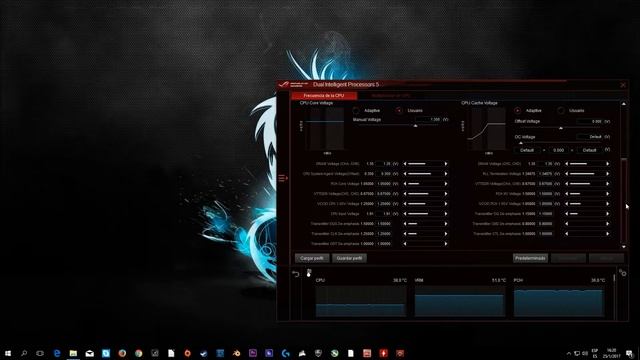This screenshot has height=360, width=640.
Task: Click the DRAM Voltage (CHA, CHB) input field
Action: pyautogui.click(x=383, y=164)
